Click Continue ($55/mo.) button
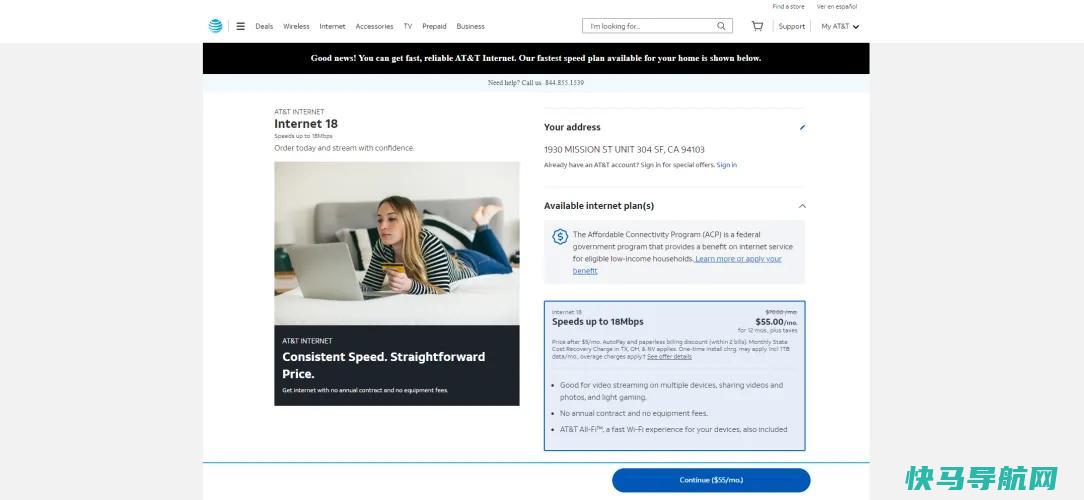The height and width of the screenshot is (500, 1084). [x=711, y=480]
